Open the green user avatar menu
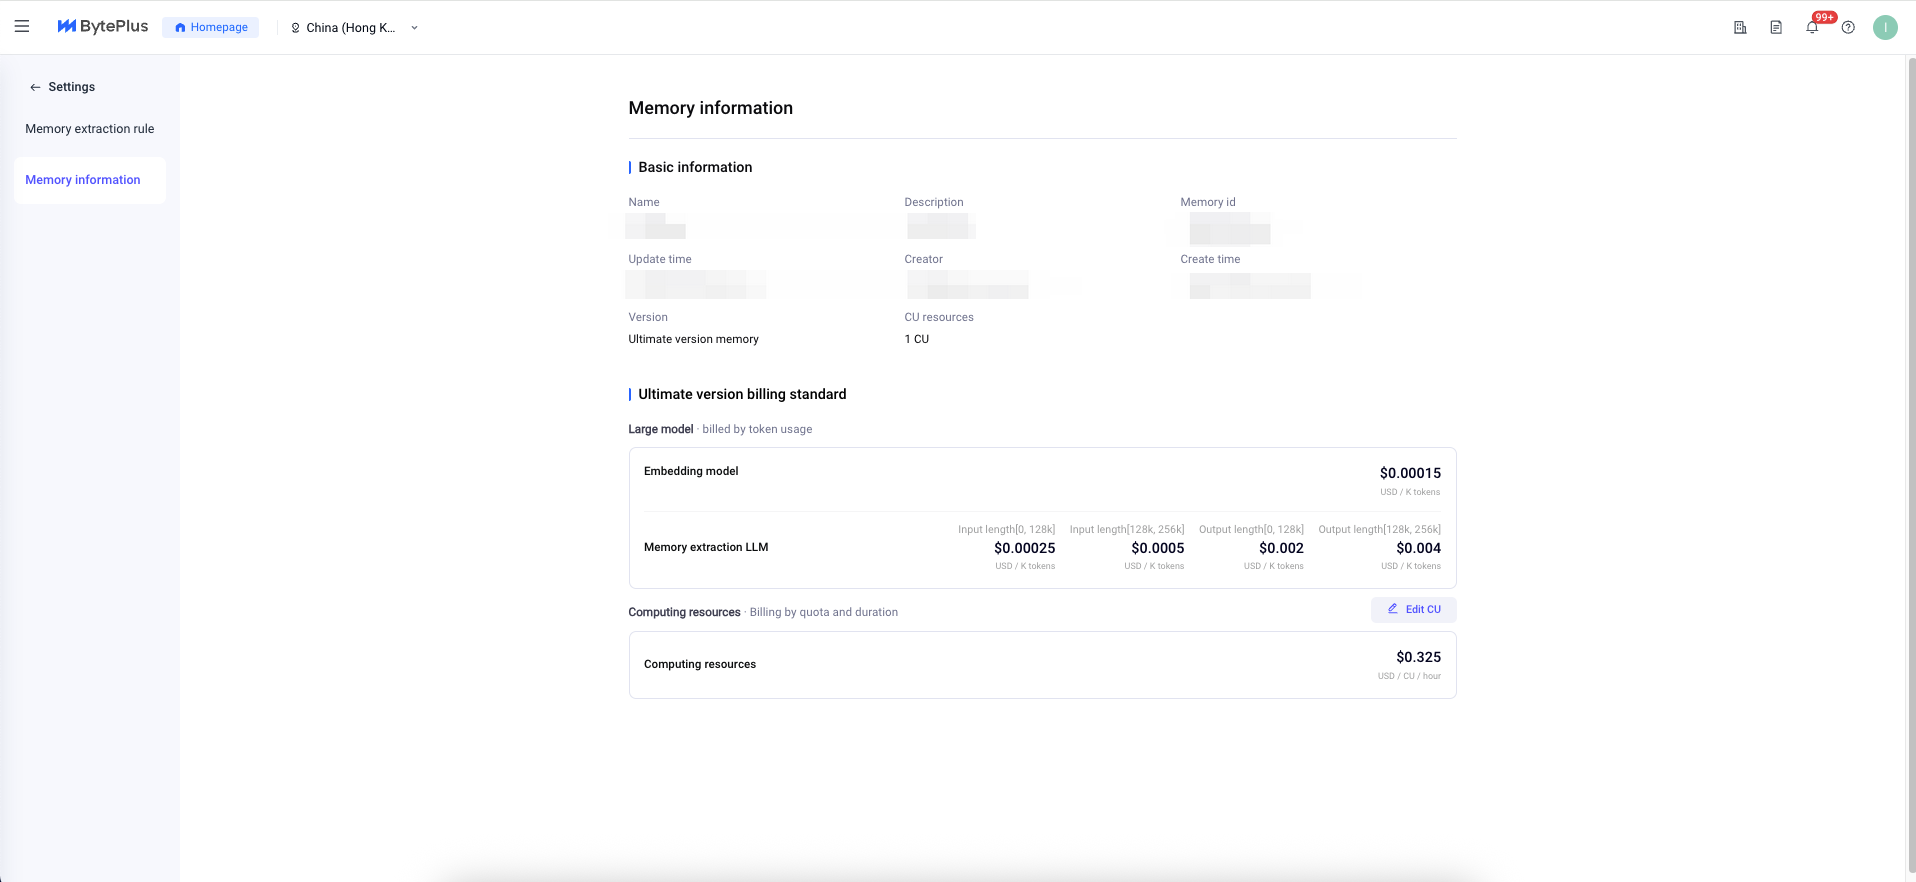1916x882 pixels. click(1885, 28)
